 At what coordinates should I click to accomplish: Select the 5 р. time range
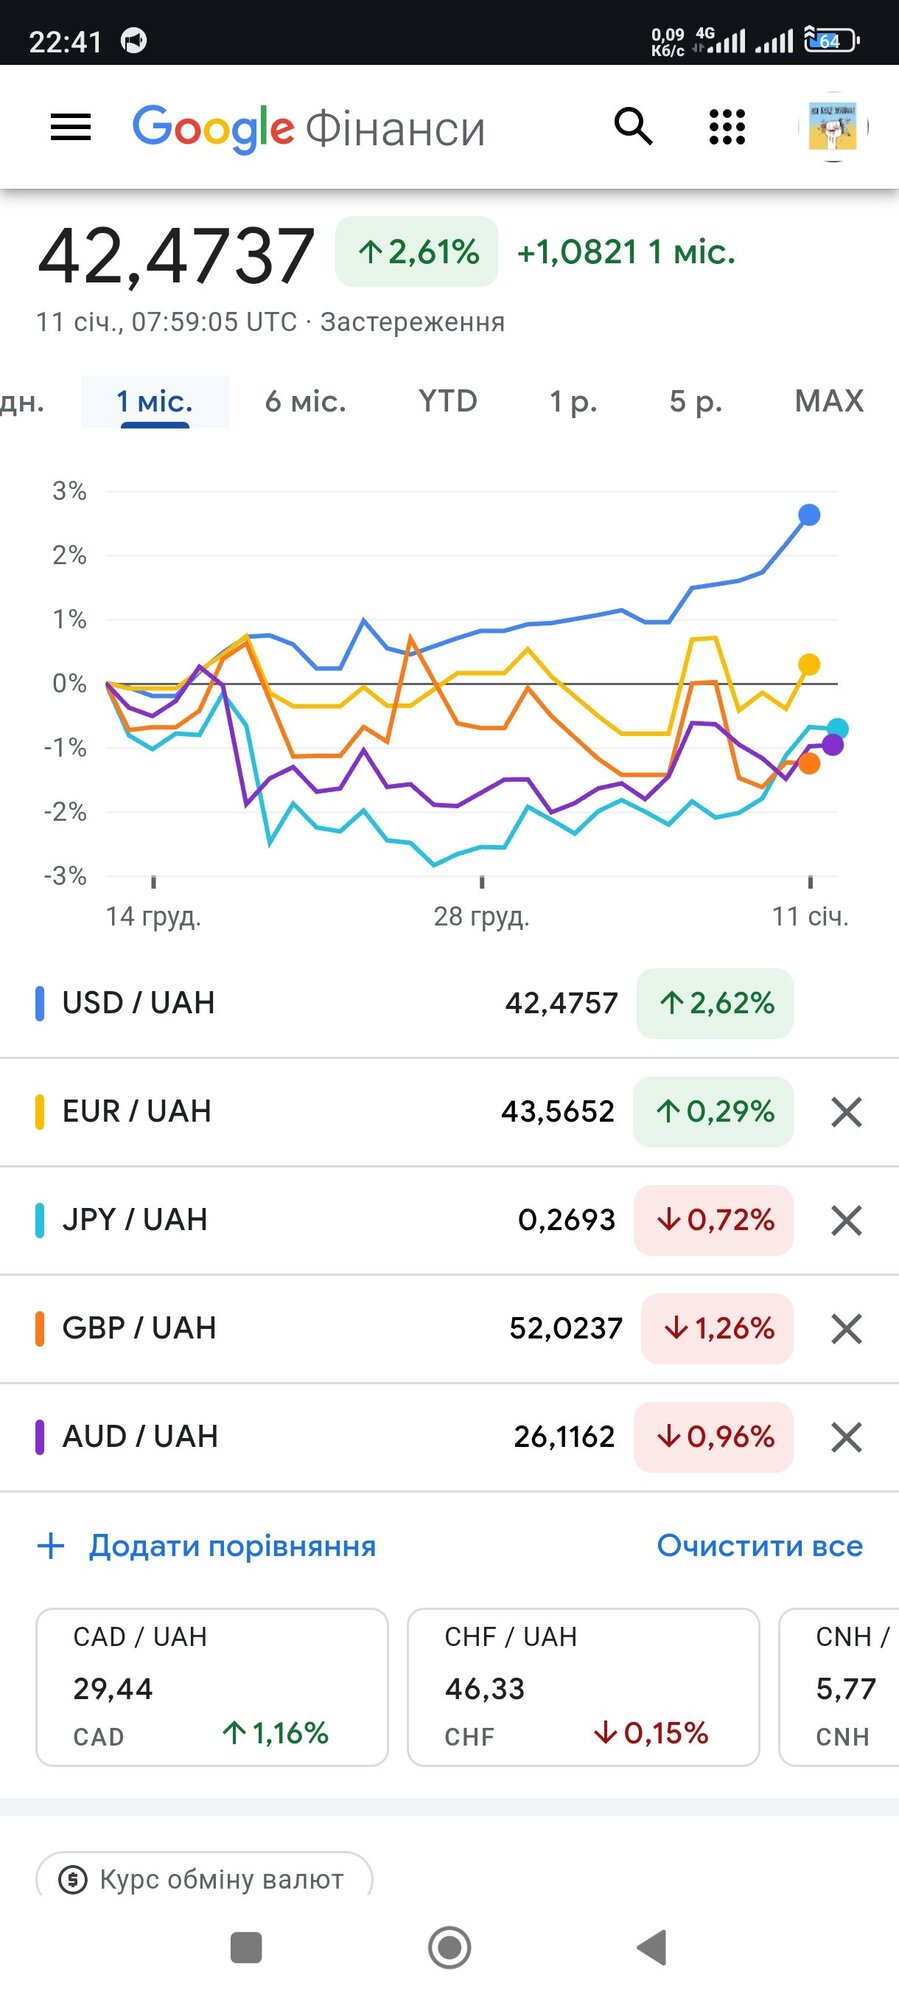tap(695, 402)
